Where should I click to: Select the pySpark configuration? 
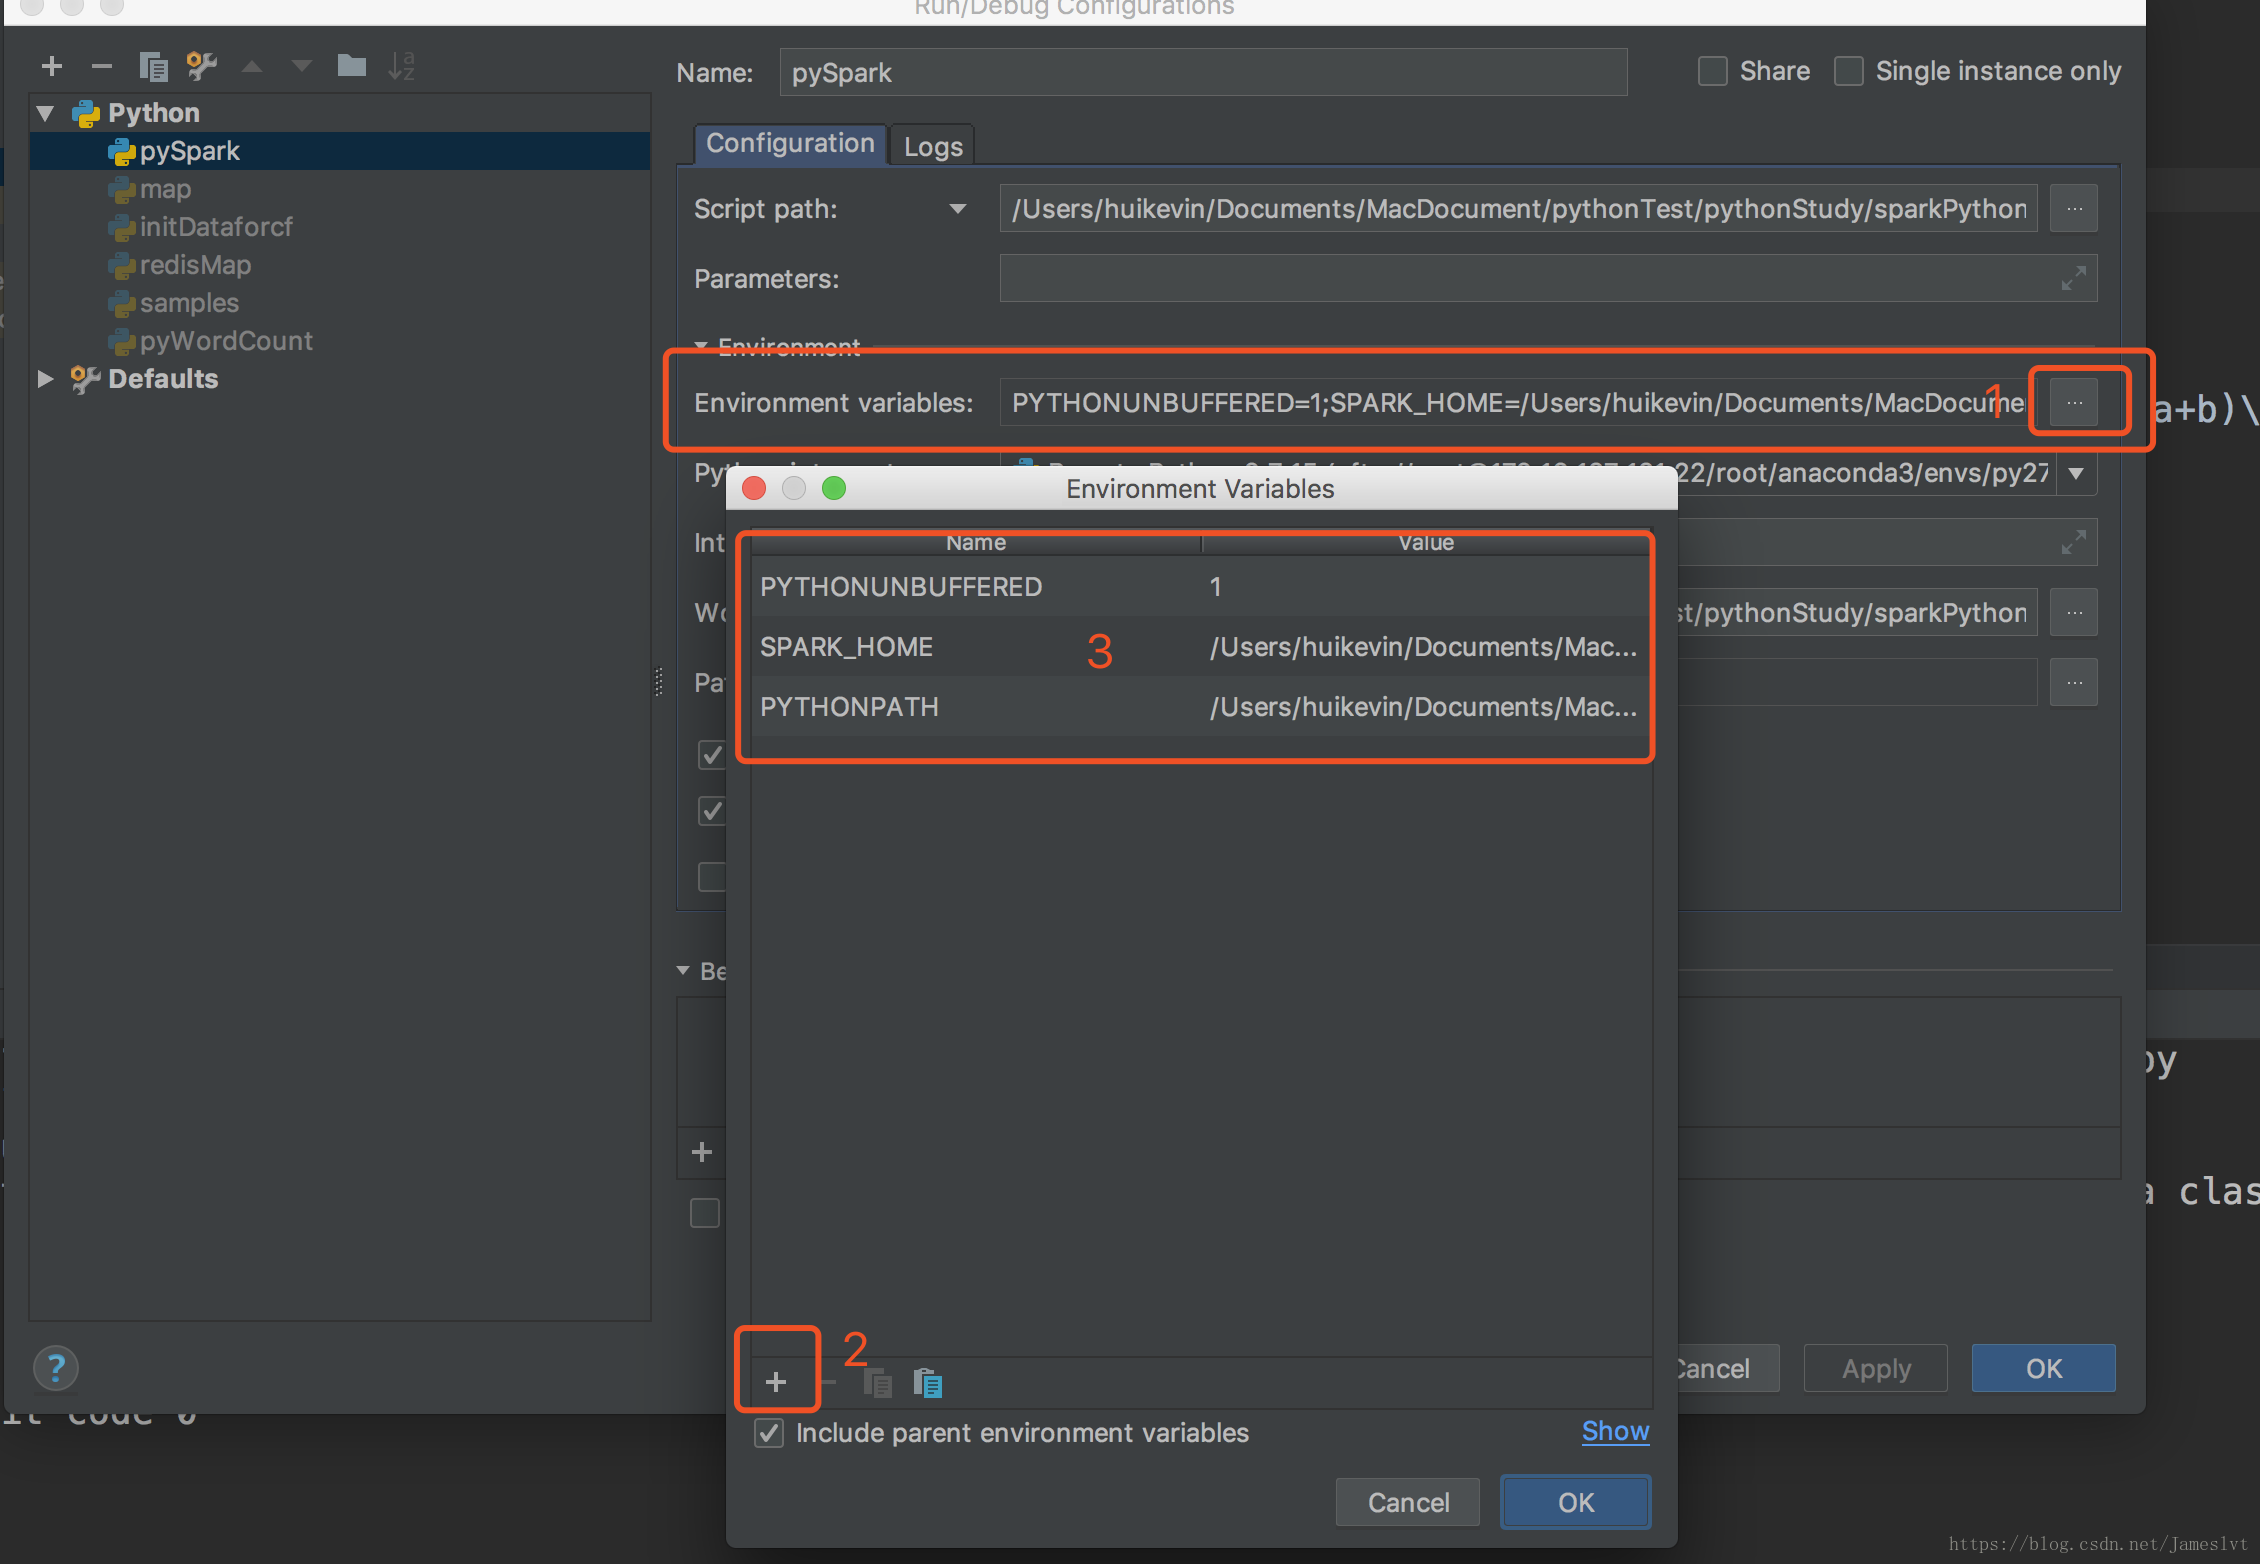coord(340,151)
